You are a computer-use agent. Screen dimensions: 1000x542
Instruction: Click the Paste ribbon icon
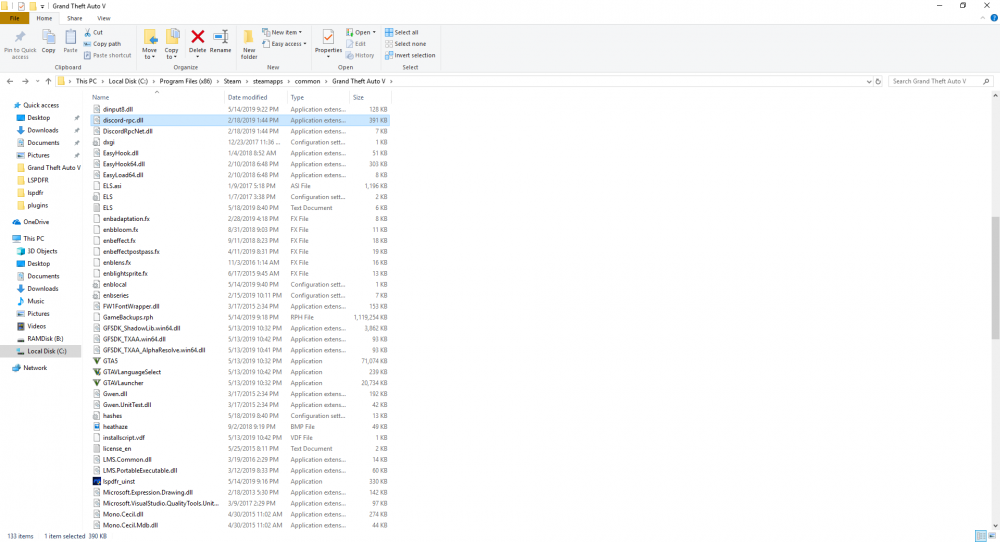(x=70, y=37)
